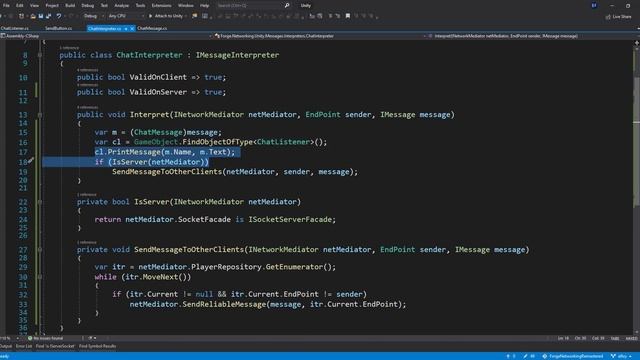The image size is (640, 360).
Task: Open the Test menu
Action: [x=104, y=6]
